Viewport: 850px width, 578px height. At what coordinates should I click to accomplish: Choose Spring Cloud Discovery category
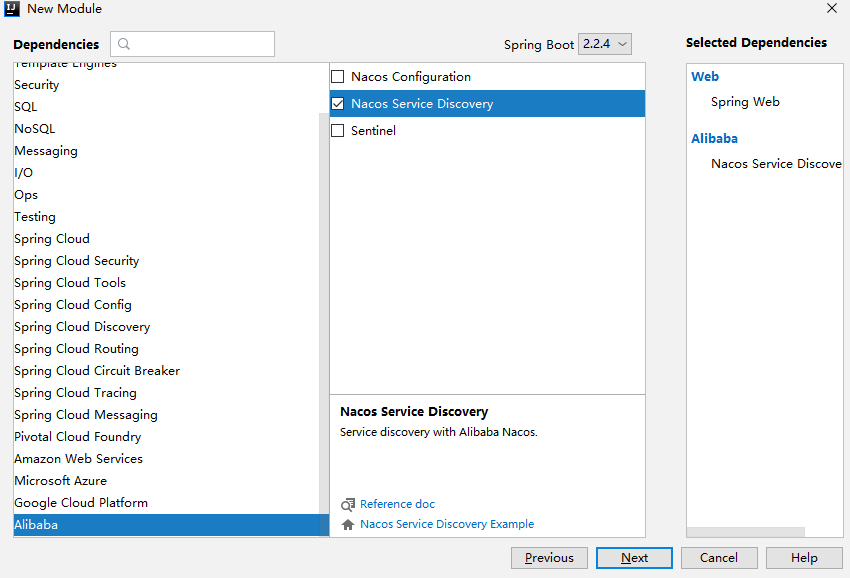pyautogui.click(x=82, y=327)
